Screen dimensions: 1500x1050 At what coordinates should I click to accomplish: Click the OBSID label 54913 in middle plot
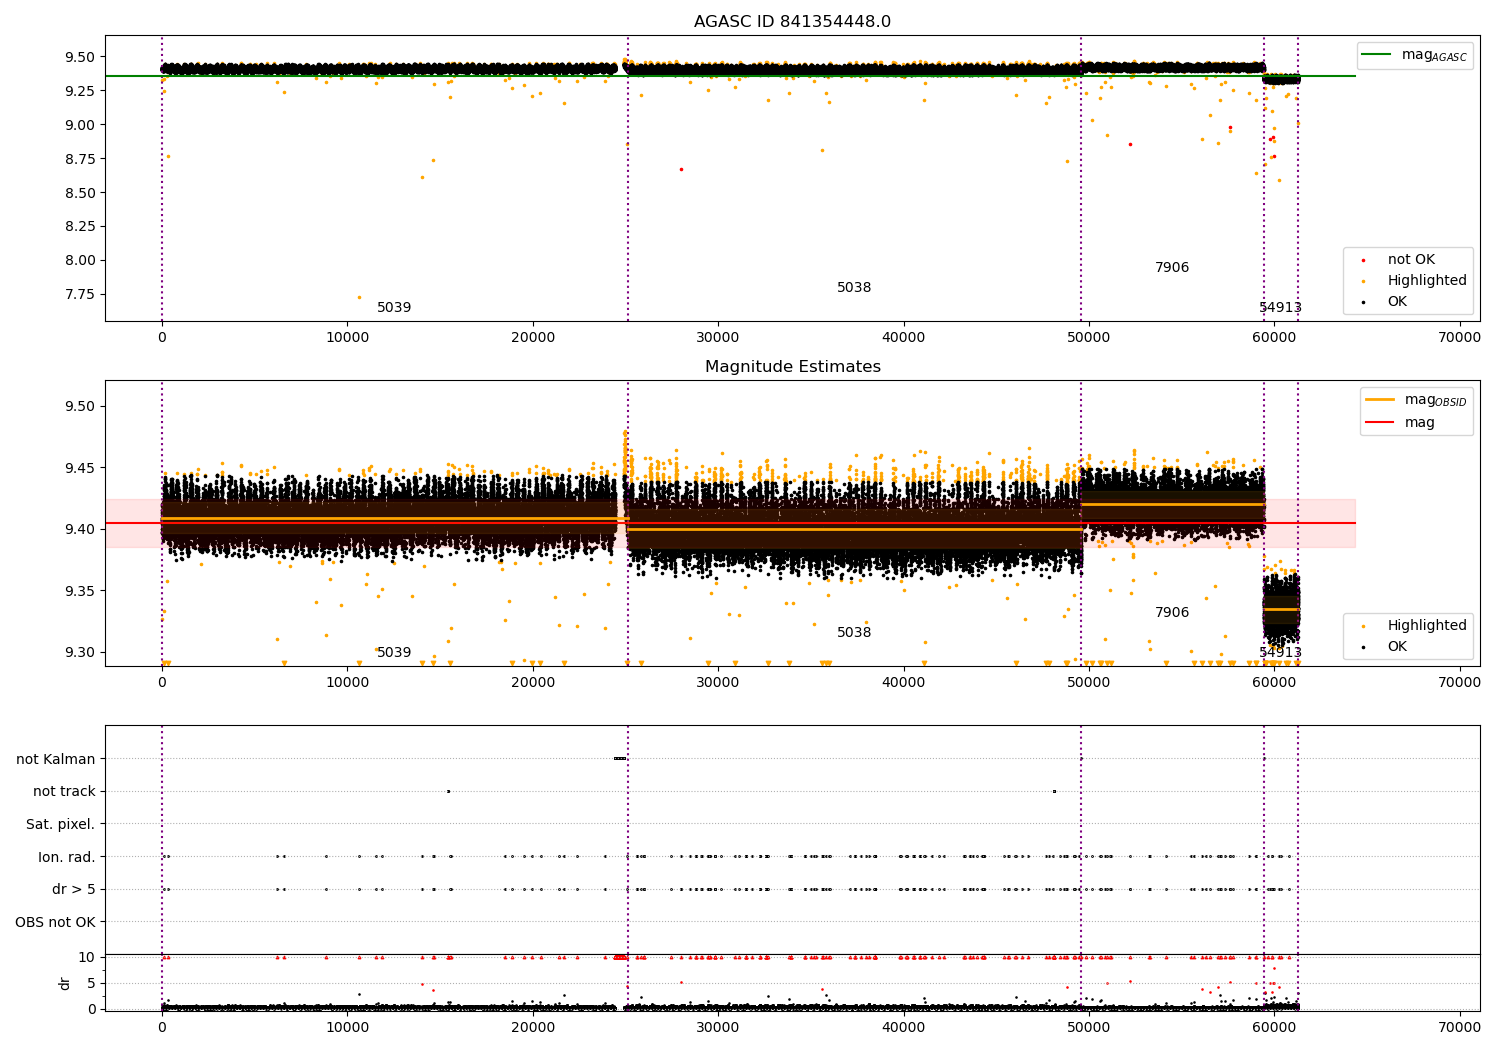[x=1280, y=653]
